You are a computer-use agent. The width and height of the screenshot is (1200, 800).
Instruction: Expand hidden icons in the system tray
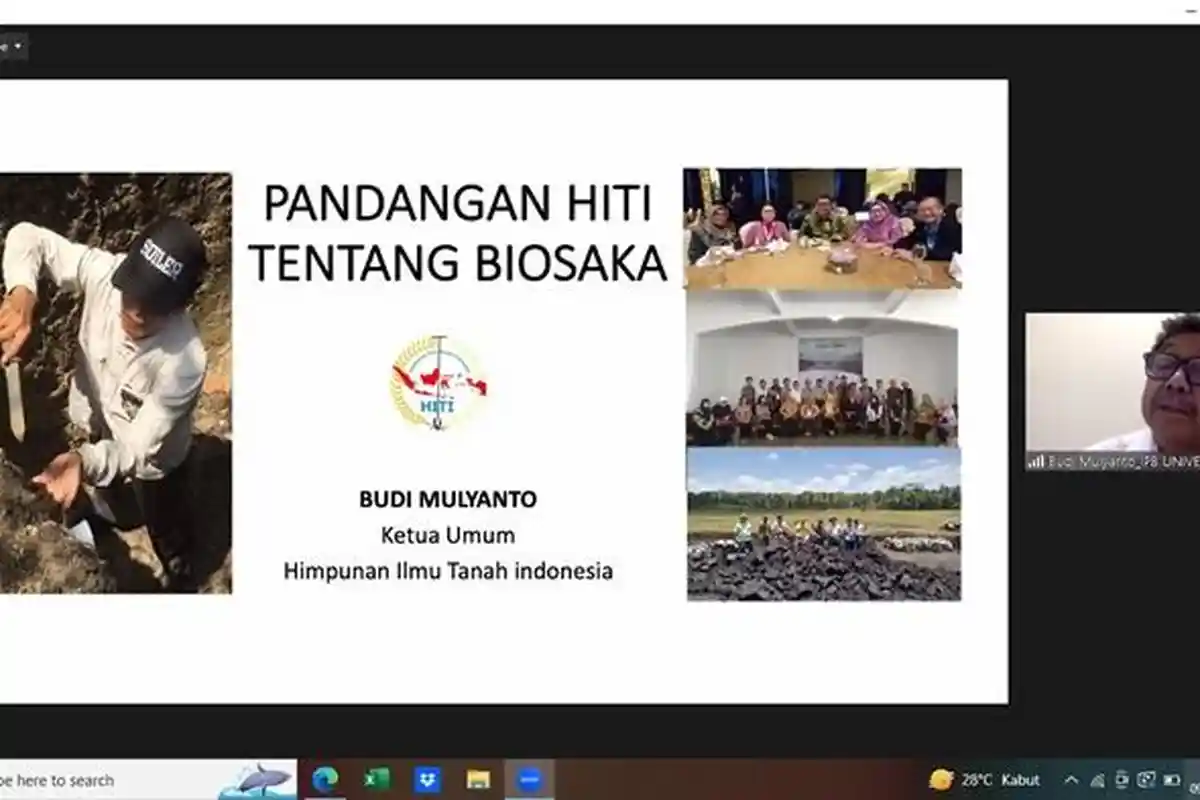[x=1071, y=780]
